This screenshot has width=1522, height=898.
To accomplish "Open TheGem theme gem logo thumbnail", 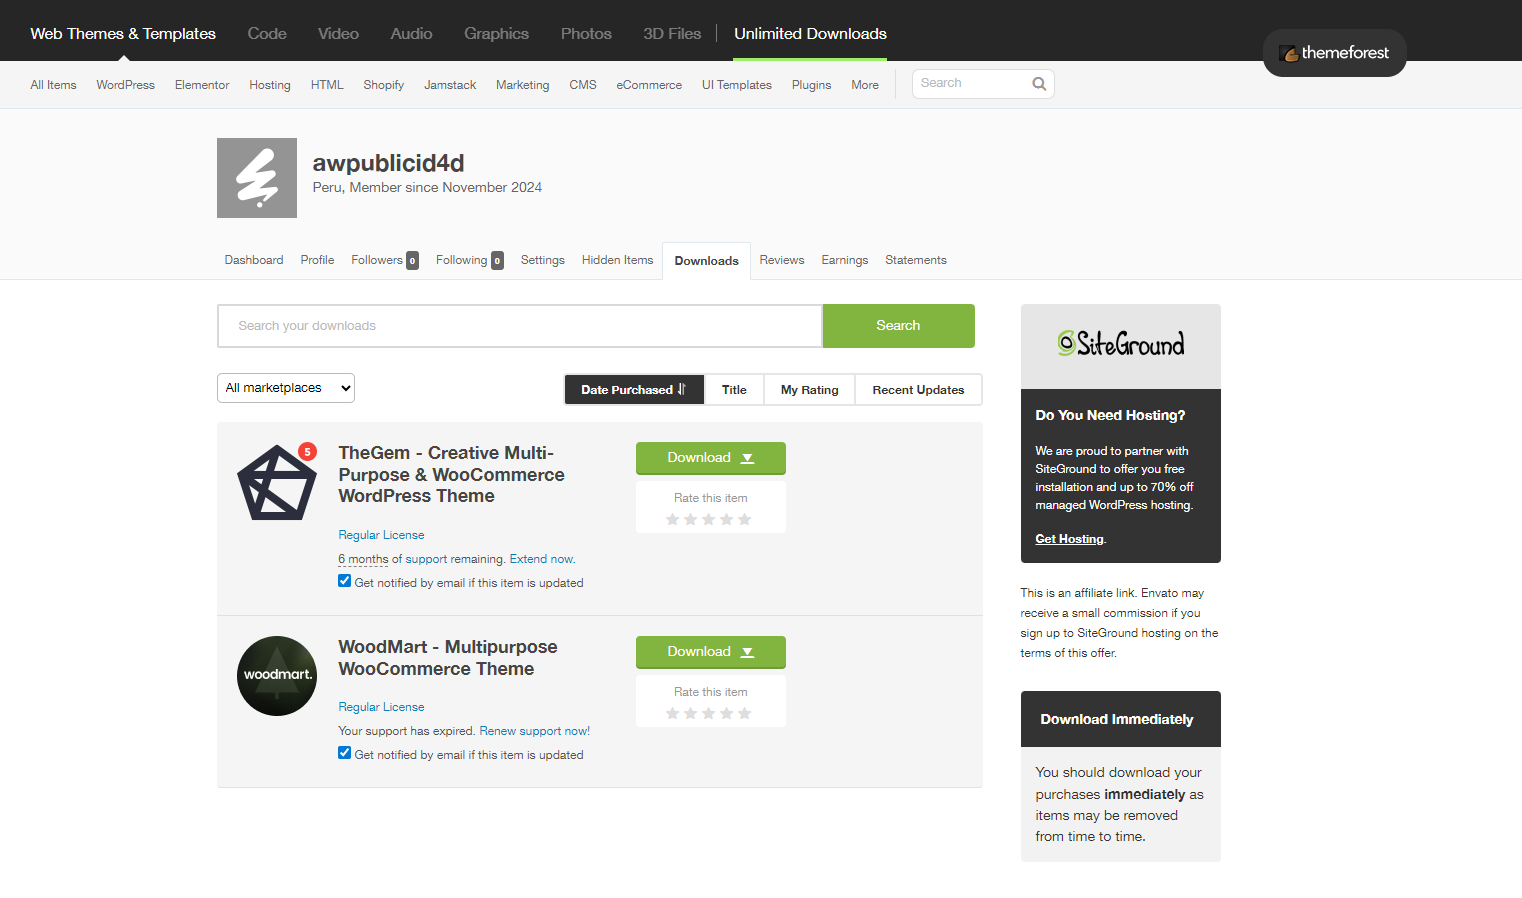I will tap(276, 483).
